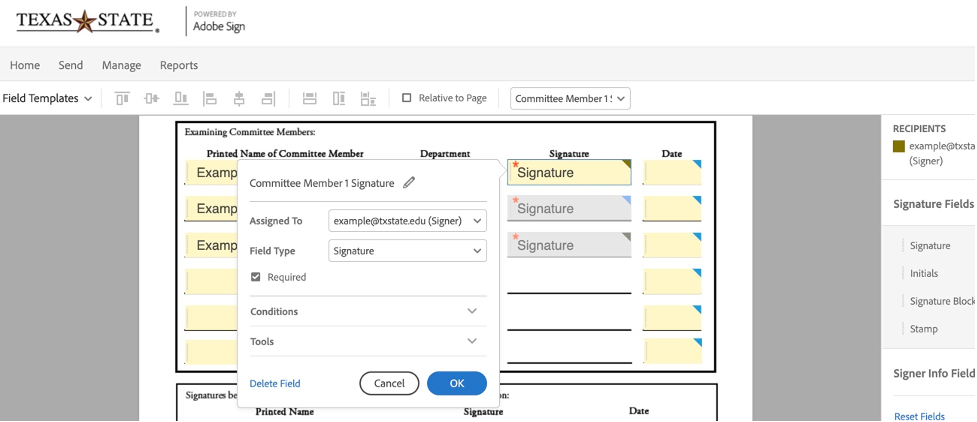
Task: Click the Reset Fields link
Action: coord(919,416)
